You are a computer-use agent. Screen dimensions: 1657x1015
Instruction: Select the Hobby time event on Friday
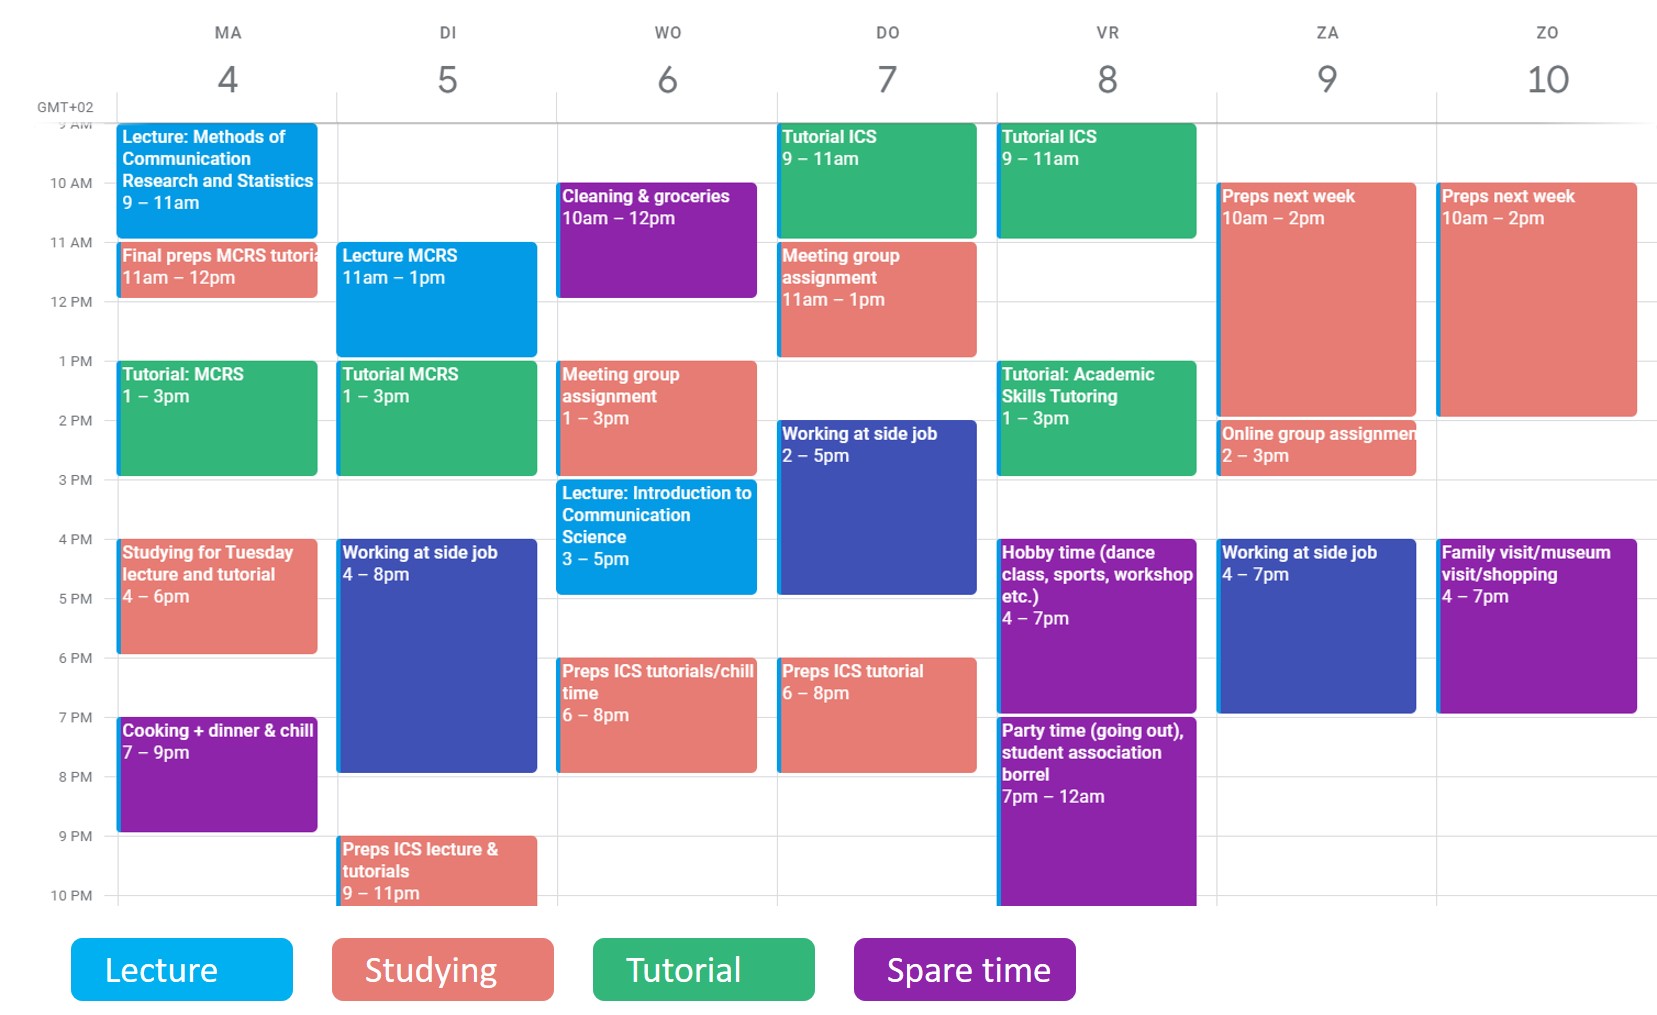pos(1097,625)
